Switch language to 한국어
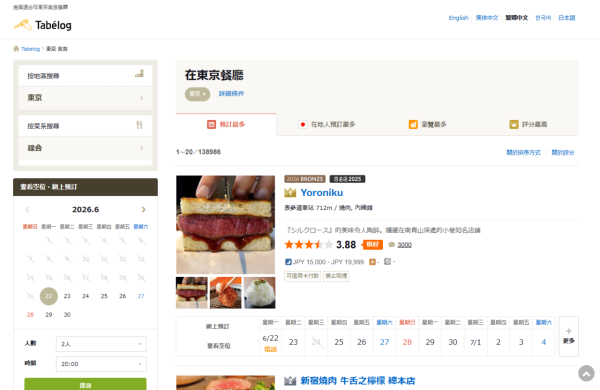This screenshot has width=600, height=390. click(543, 18)
